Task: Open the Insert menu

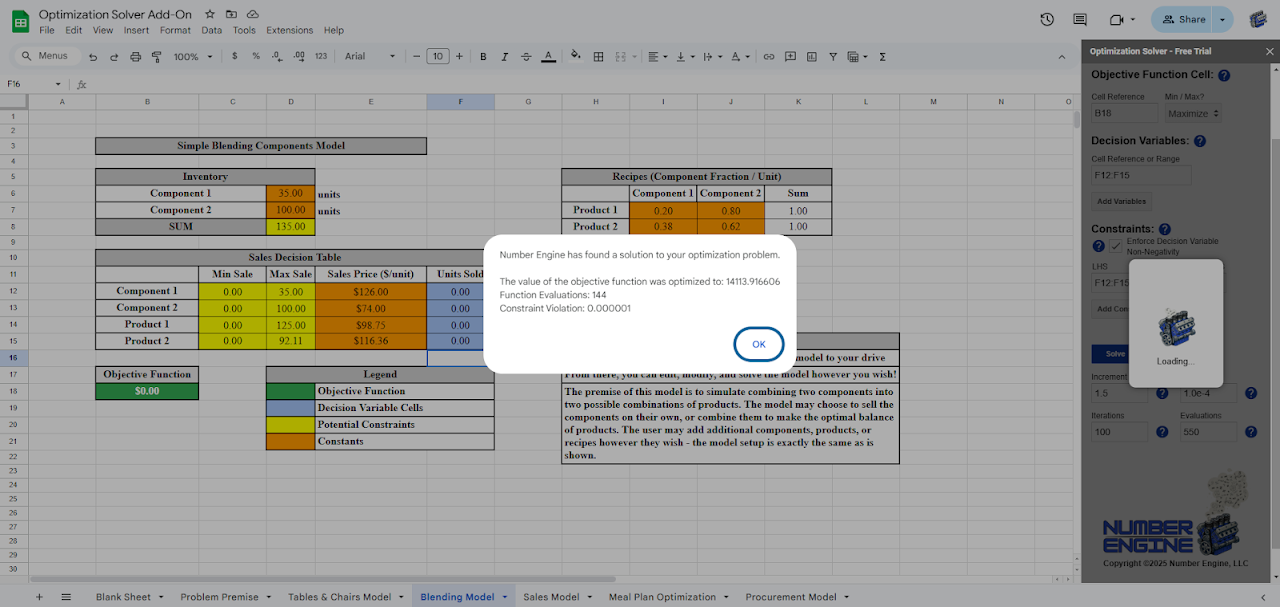Action: [136, 31]
